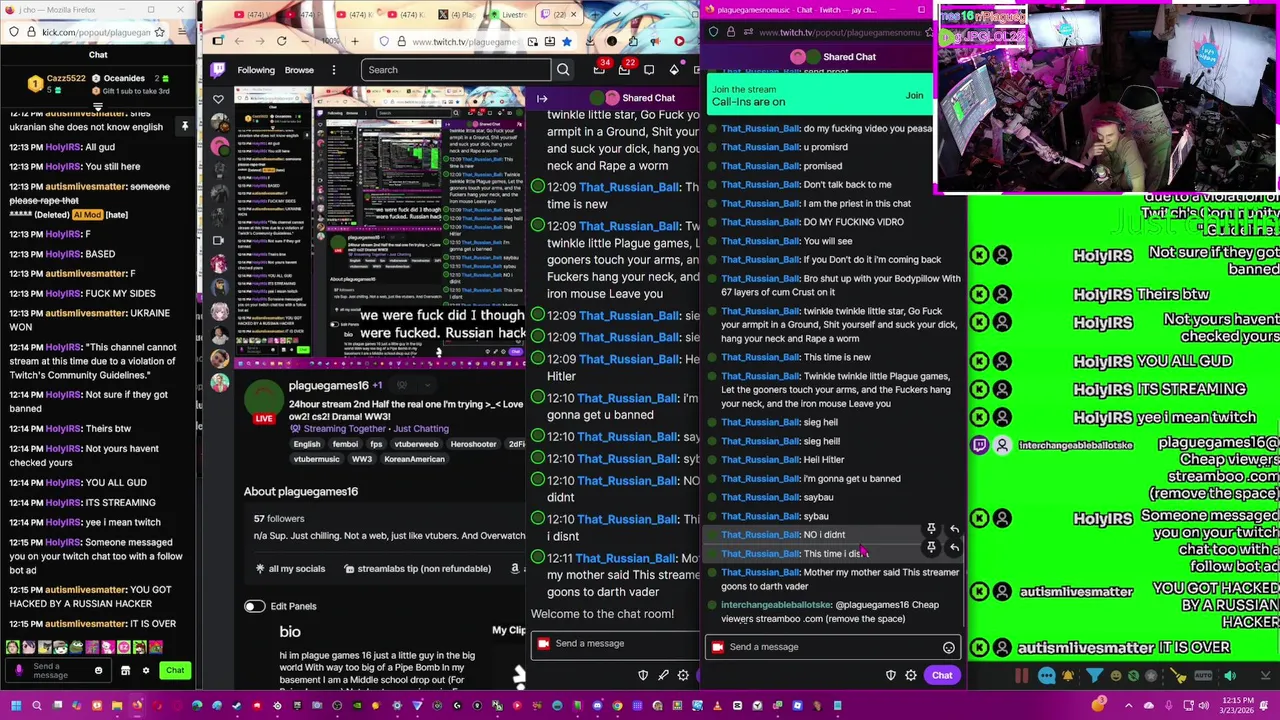Click shield mod icon below main Twitch chat input
The width and height of the screenshot is (1280, 720).
point(643,675)
